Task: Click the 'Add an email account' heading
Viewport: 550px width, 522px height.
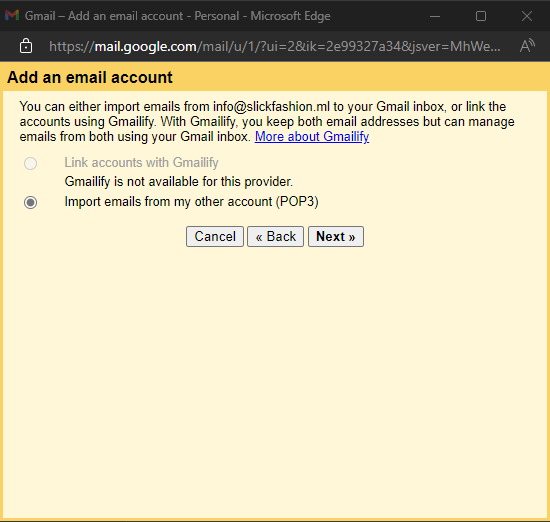Action: [x=90, y=77]
